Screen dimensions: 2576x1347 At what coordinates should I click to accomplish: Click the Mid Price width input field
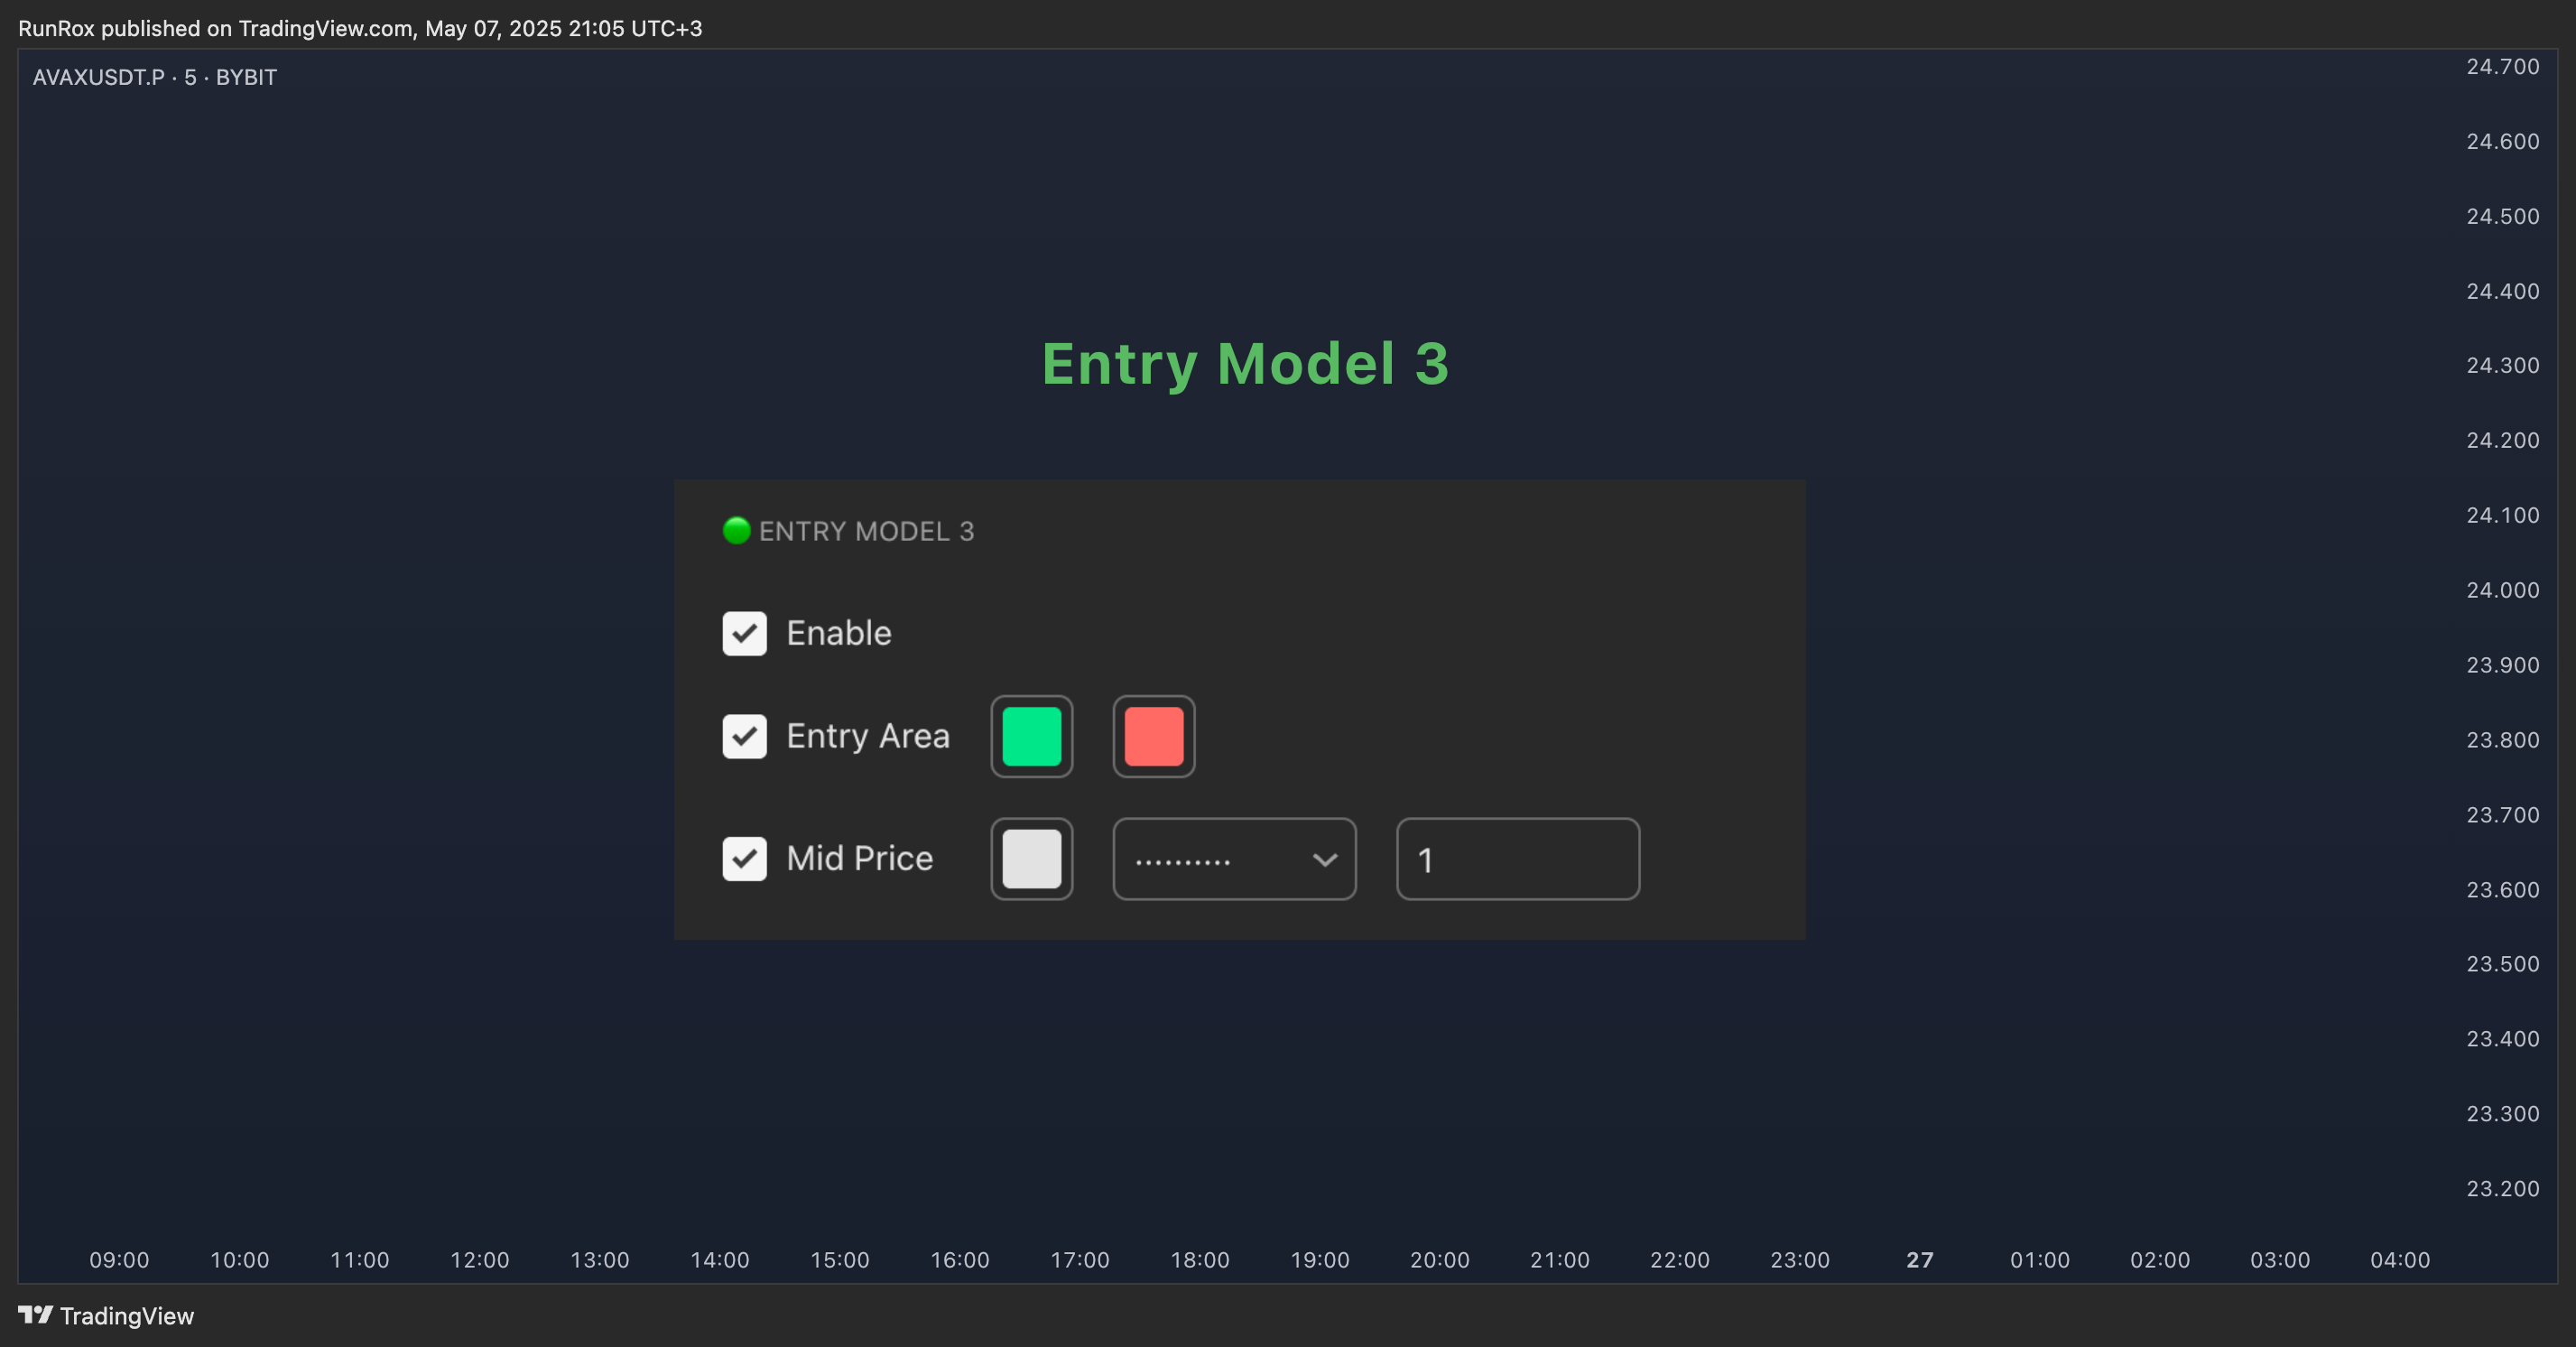1517,859
